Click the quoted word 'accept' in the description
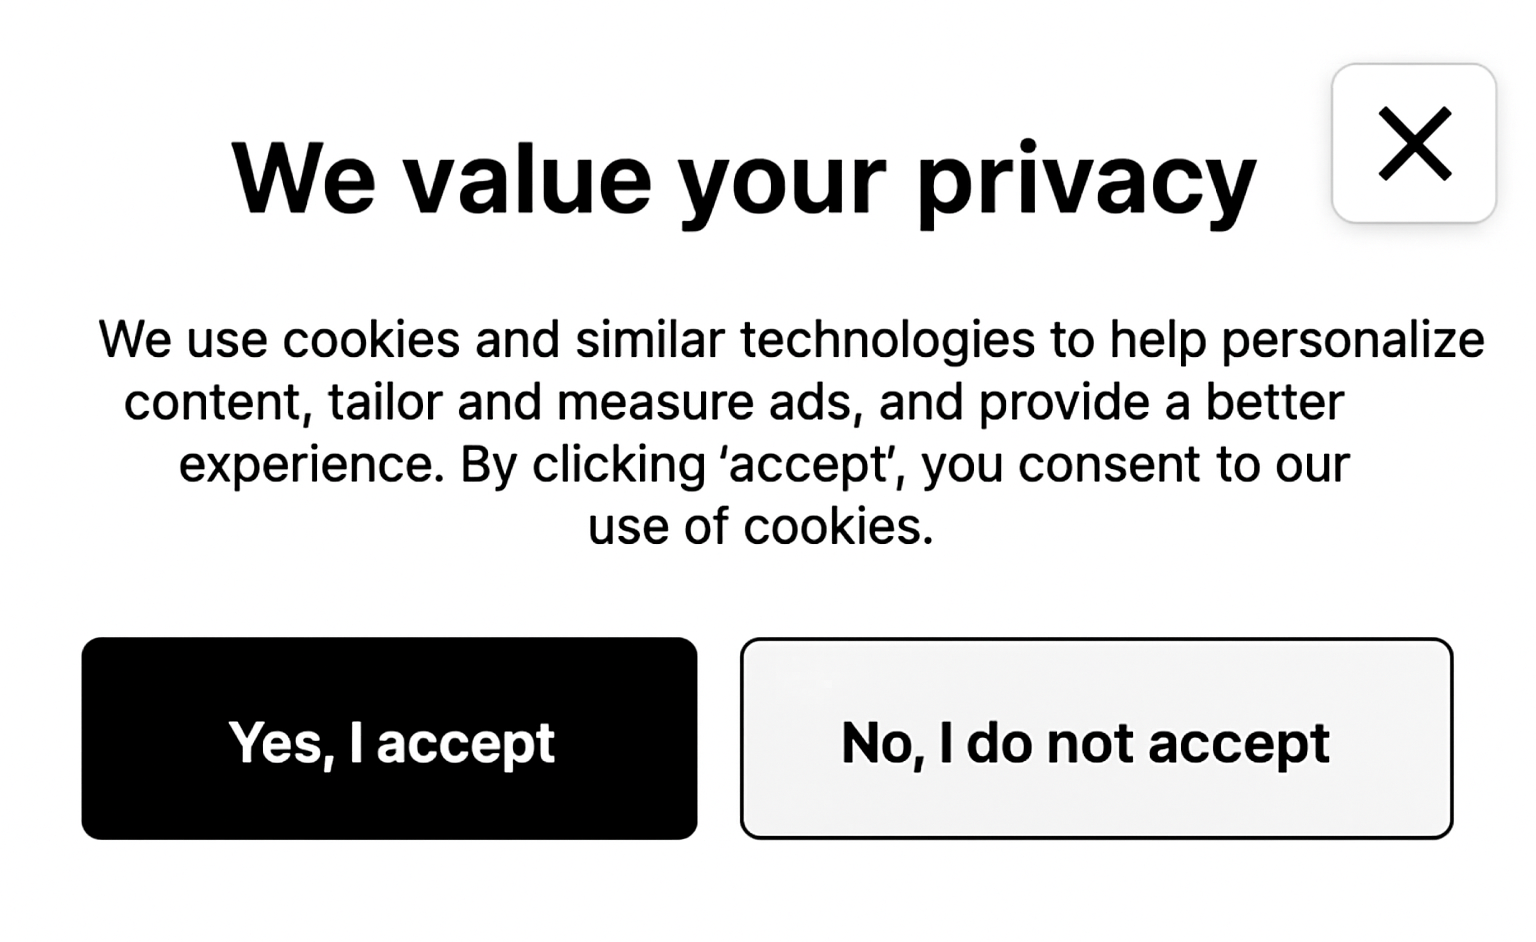The image size is (1536, 942). coord(809,465)
